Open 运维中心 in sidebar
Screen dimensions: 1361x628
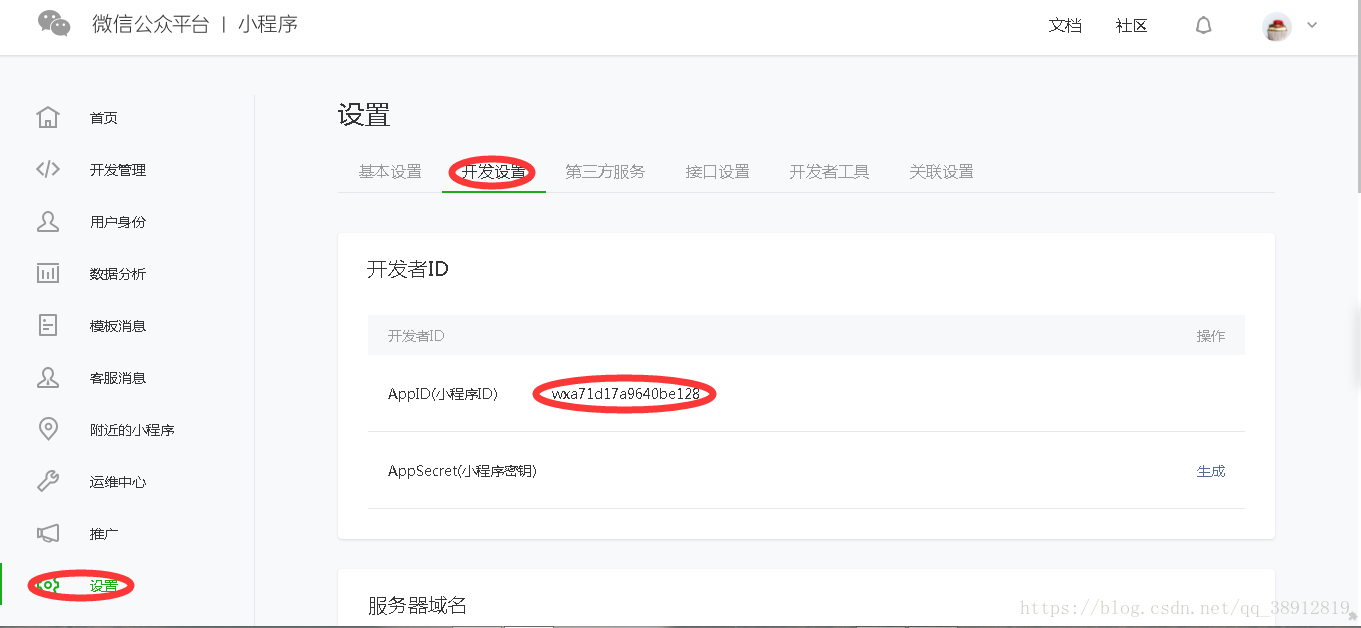tap(118, 482)
